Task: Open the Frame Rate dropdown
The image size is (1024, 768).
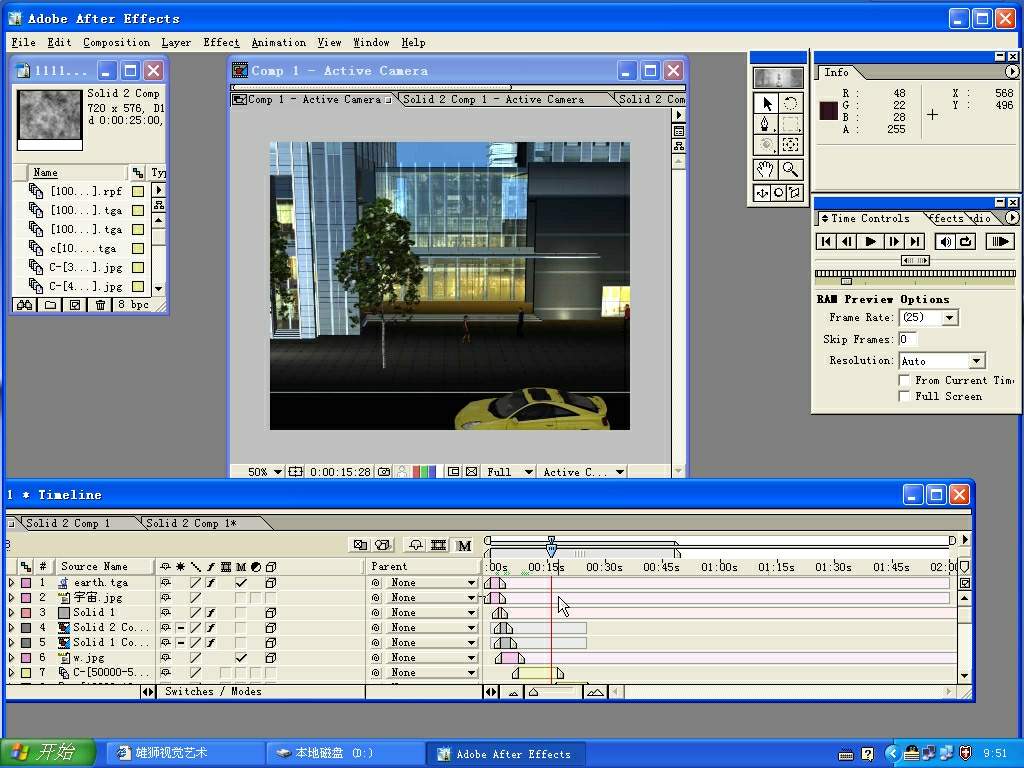Action: point(949,318)
